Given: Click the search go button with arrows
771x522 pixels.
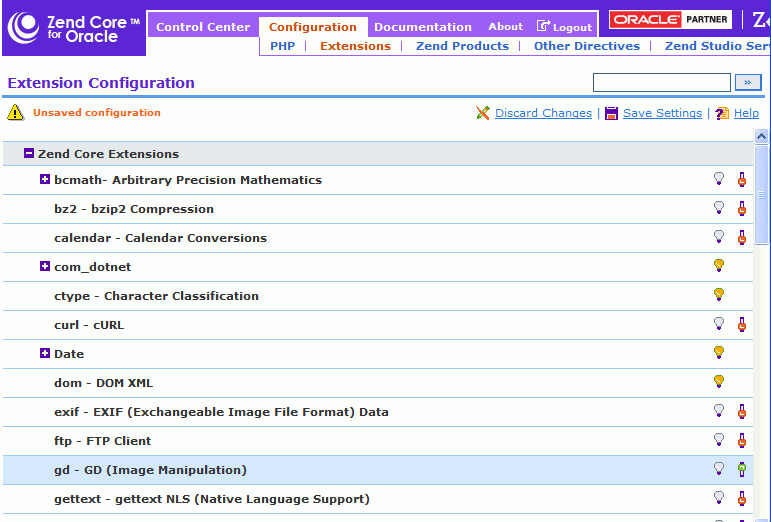Looking at the screenshot, I should pos(748,83).
